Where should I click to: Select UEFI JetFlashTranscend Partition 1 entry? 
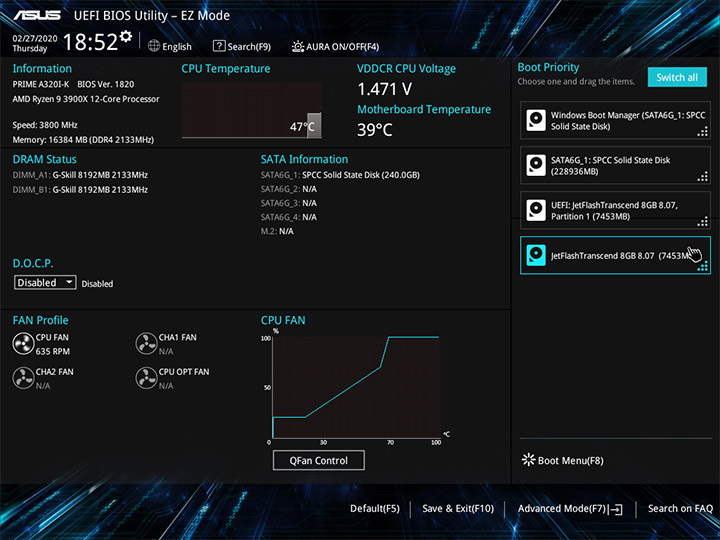click(615, 210)
